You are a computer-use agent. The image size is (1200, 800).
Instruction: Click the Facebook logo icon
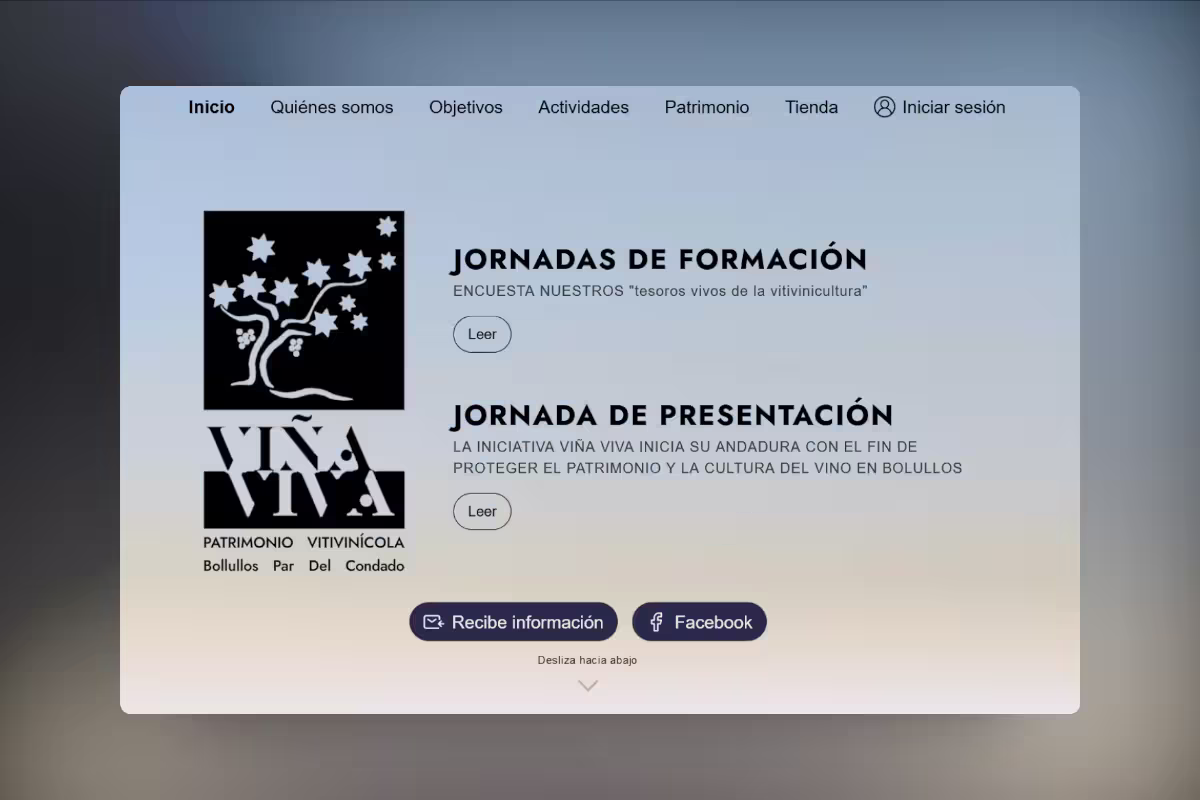coord(656,622)
